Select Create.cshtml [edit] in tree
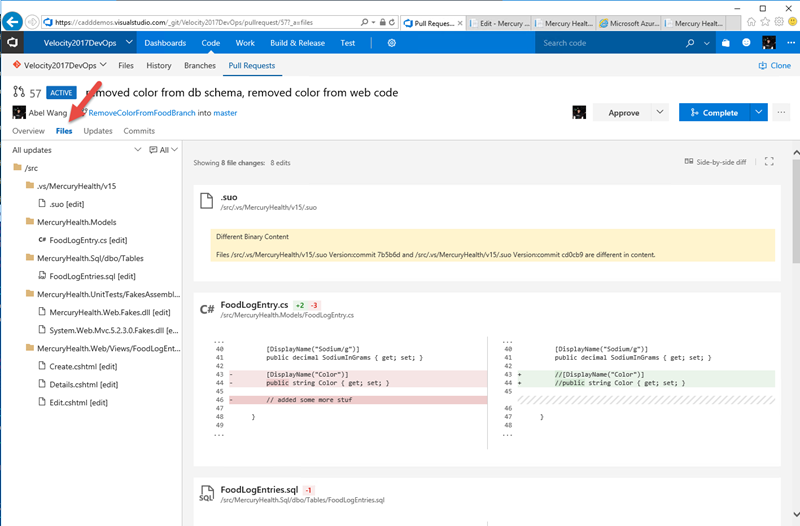This screenshot has width=800, height=526. [x=83, y=366]
